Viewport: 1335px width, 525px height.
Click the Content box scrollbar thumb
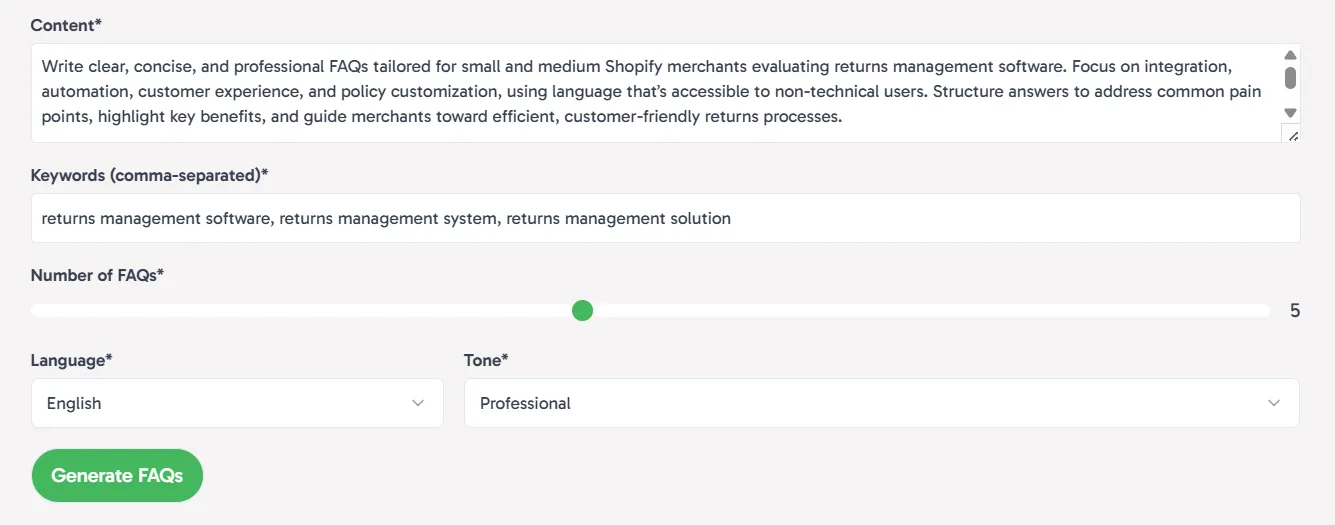1290,78
